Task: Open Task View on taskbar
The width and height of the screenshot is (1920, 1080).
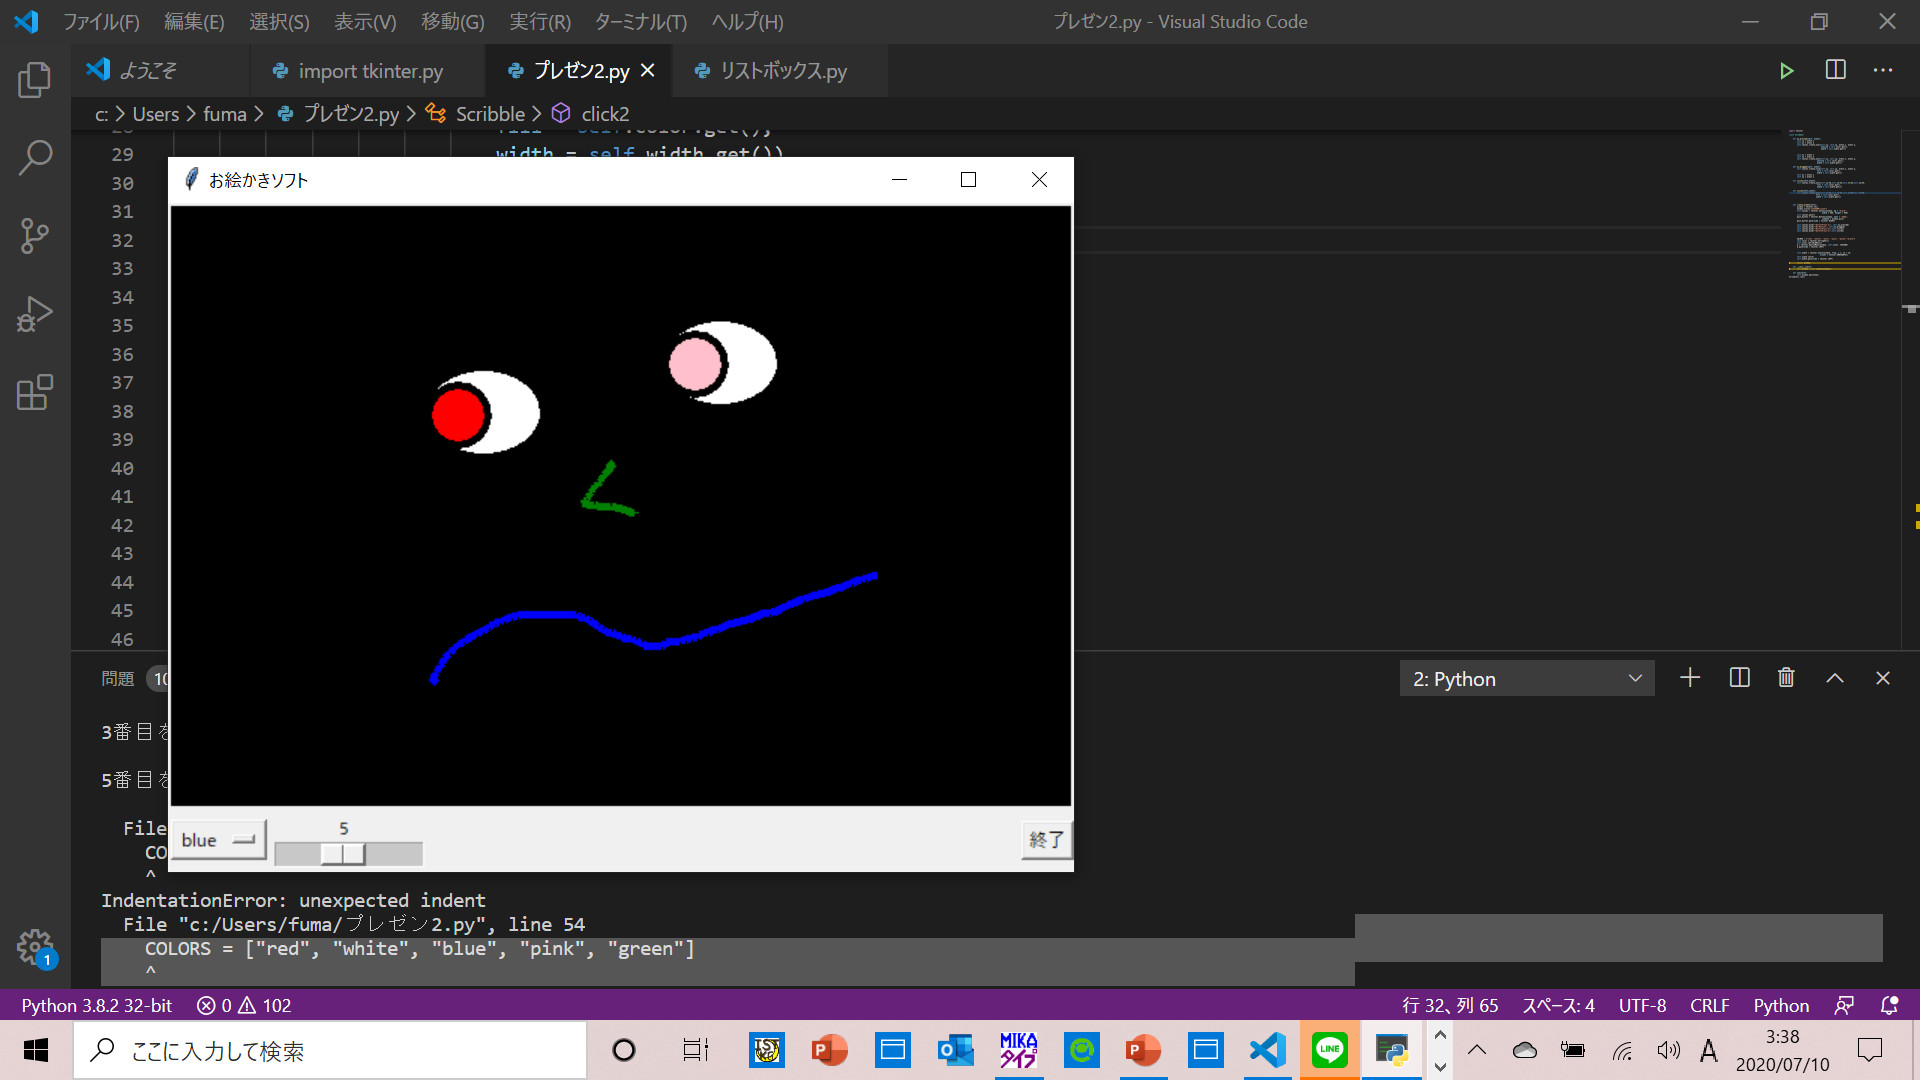Action: pyautogui.click(x=695, y=1050)
